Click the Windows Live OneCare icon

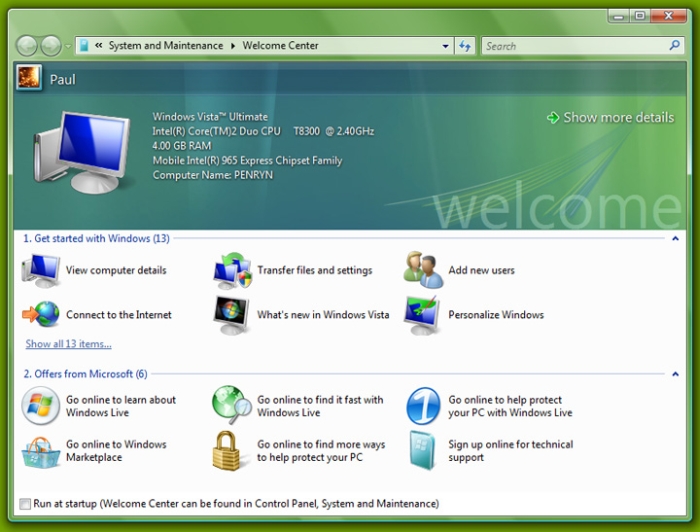(x=423, y=406)
